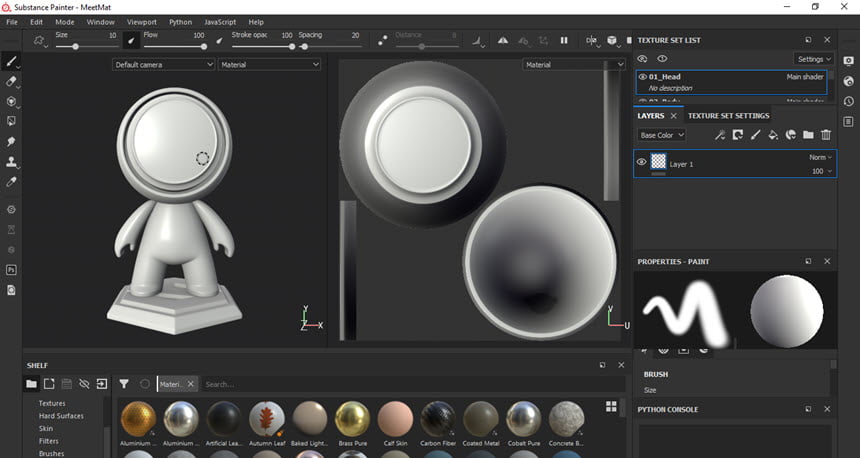Open the Default camera dropdown
This screenshot has height=458, width=860.
[163, 65]
